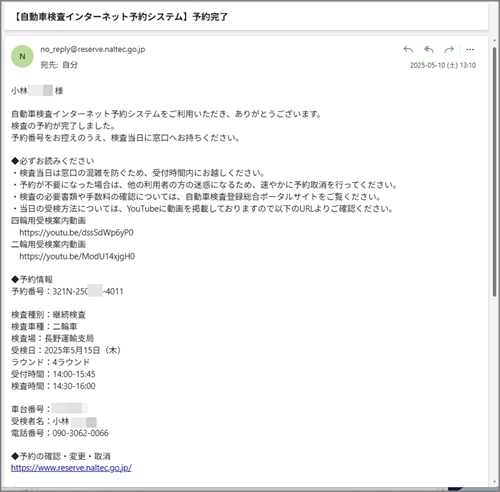500x492 pixels.
Task: Click the reservation number 321N line
Action: pyautogui.click(x=67, y=291)
